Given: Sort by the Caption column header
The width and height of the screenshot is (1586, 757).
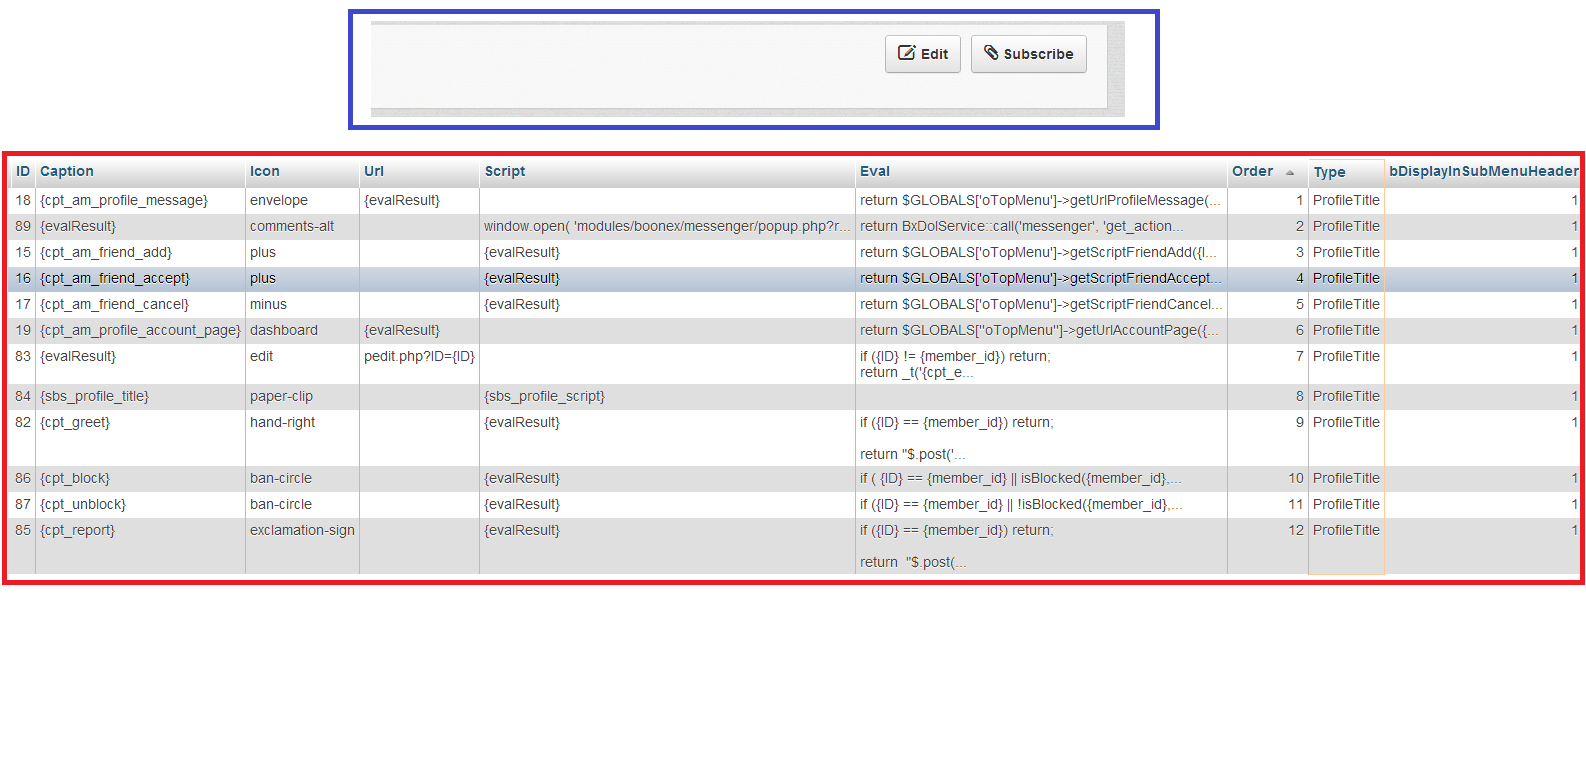Looking at the screenshot, I should (67, 171).
